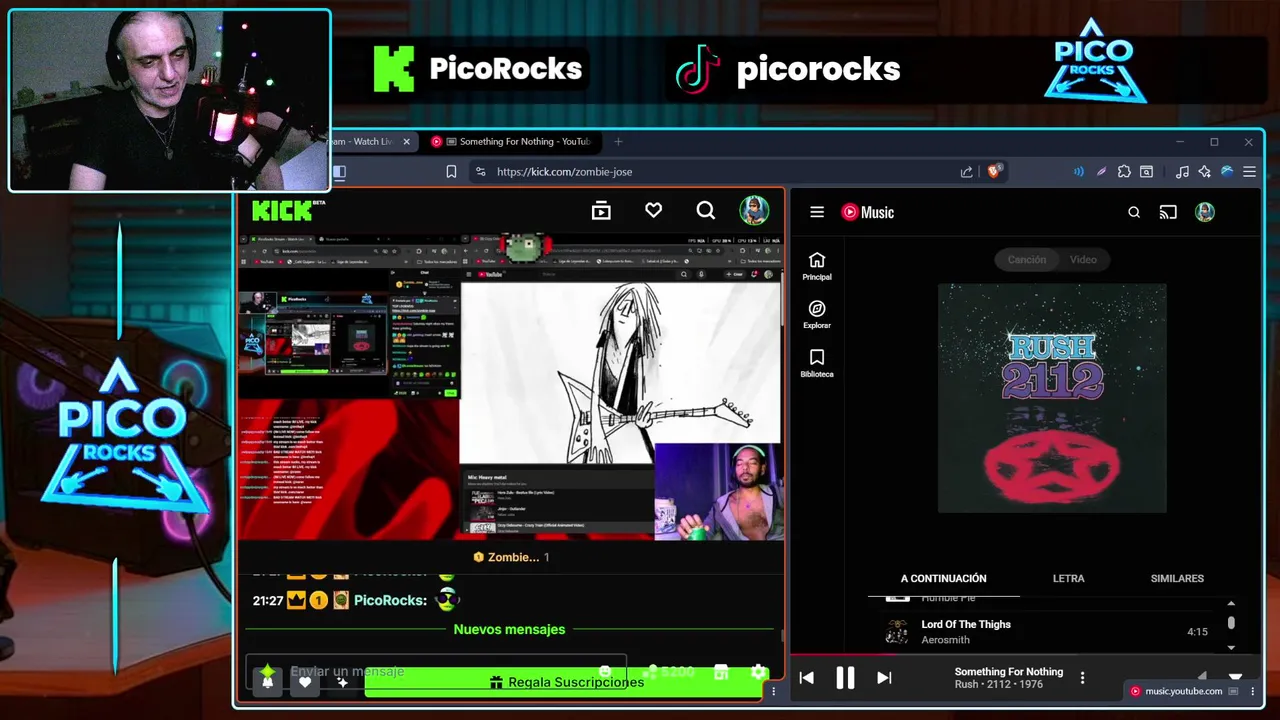The image size is (1280, 720).
Task: Open Biblioteca in YouTube Music sidebar
Action: point(817,364)
